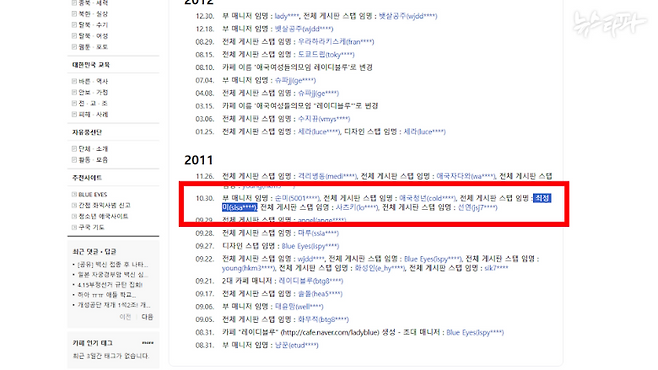
Task: Open Blue Eyes(lspy****) link in 09.27 entry
Action: point(310,246)
